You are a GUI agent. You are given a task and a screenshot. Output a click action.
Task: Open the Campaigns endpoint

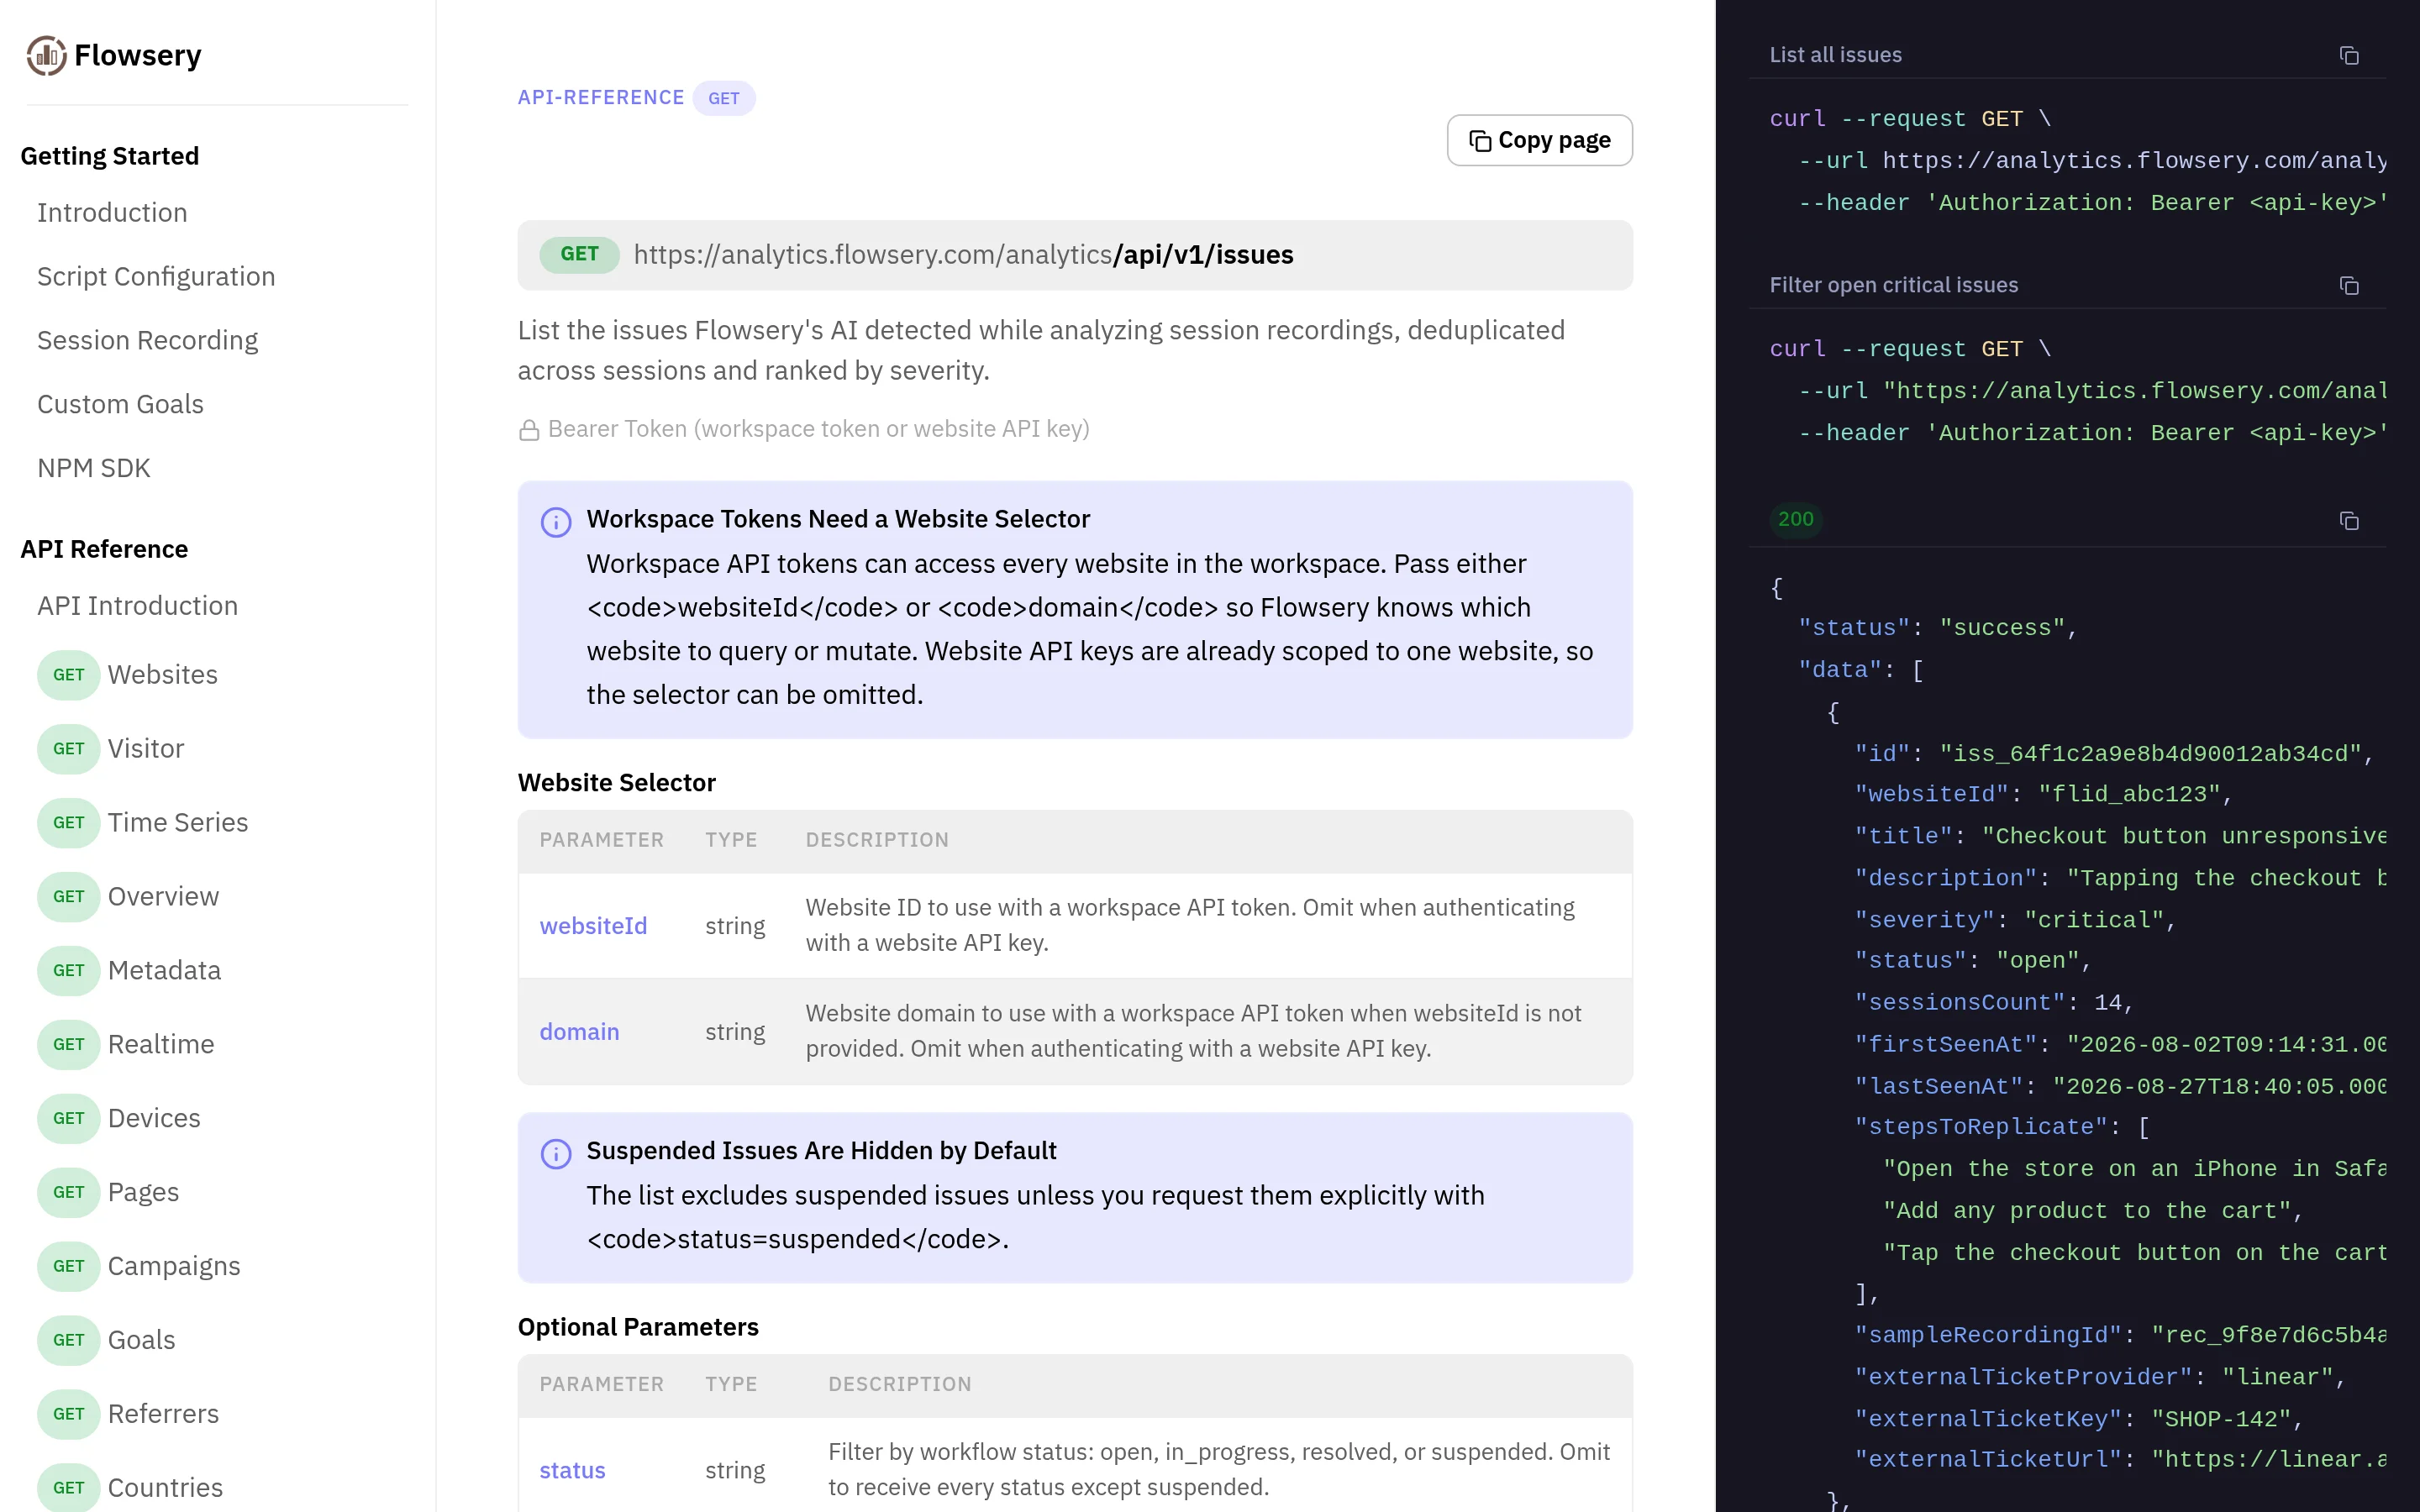click(x=139, y=1267)
